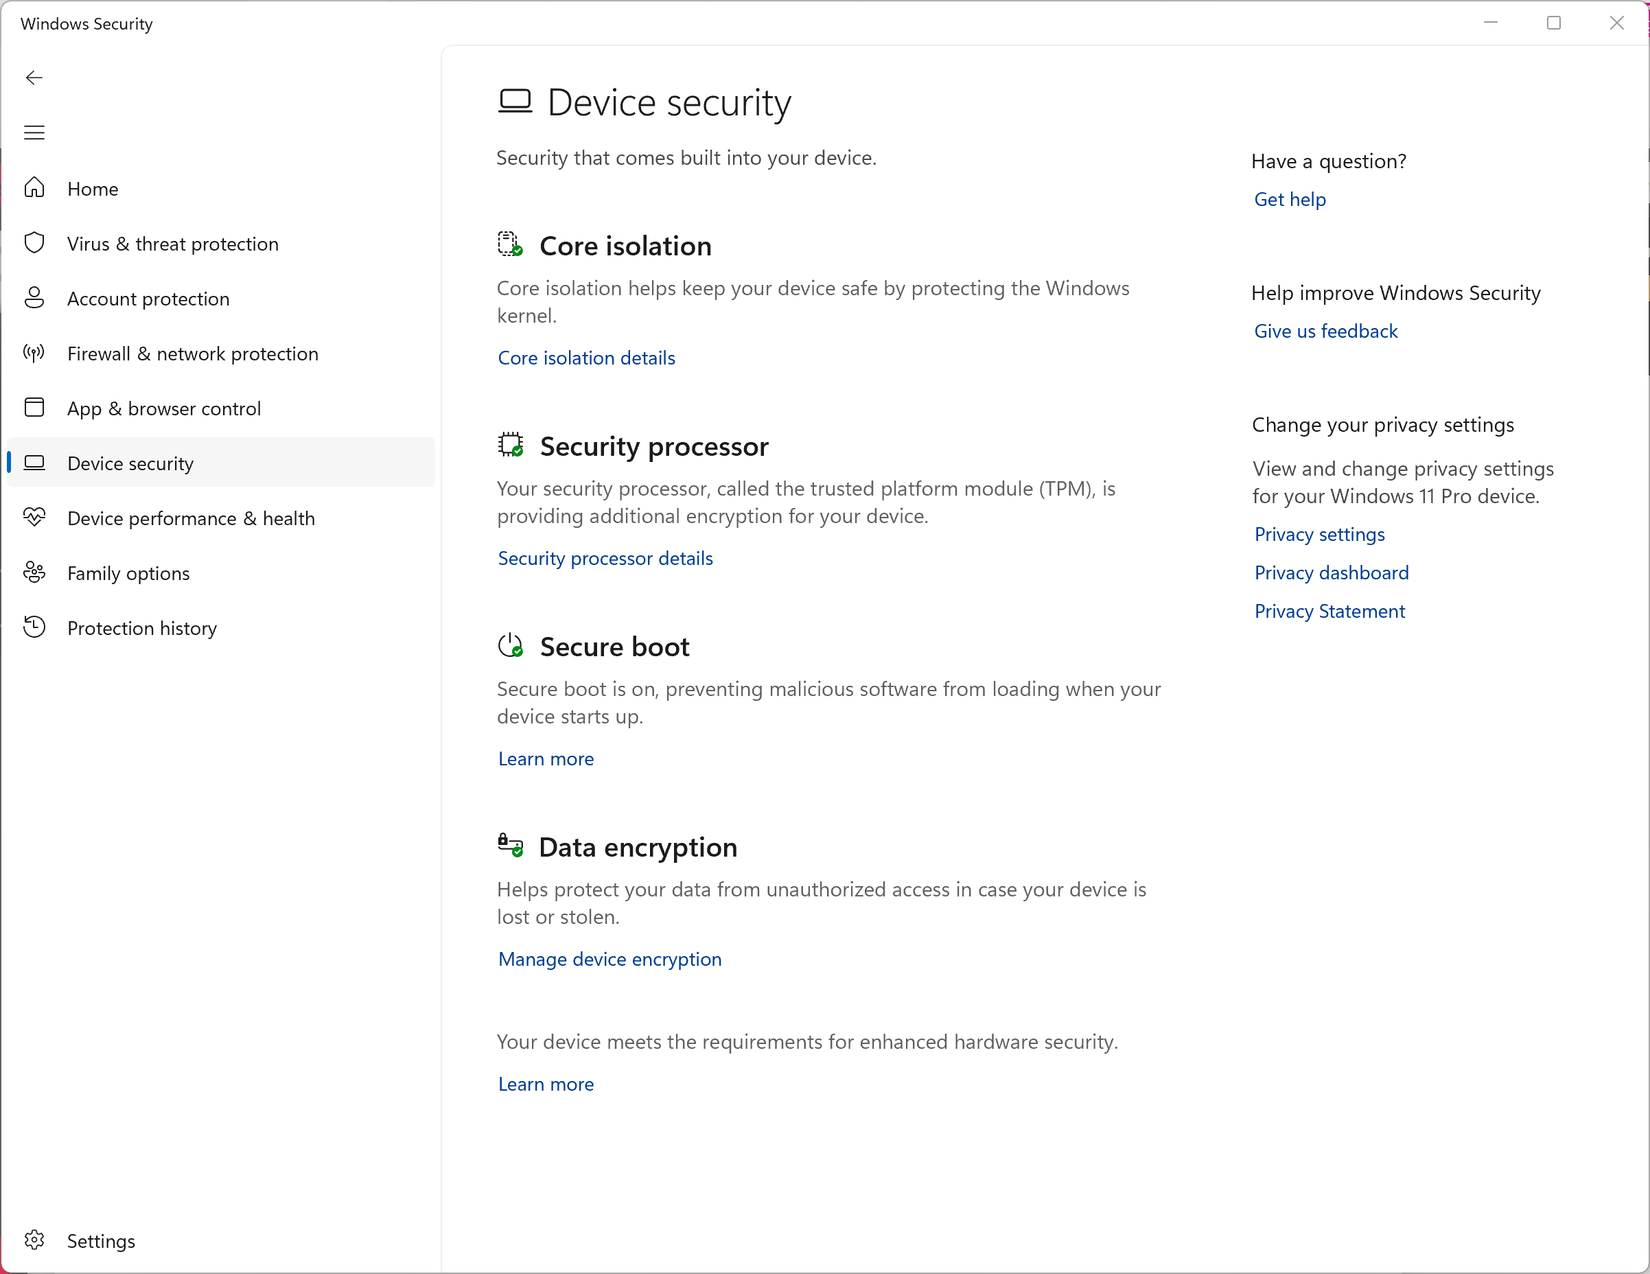Screen dimensions: 1650x1274
Task: Click the Settings gear at the bottom
Action: [34, 1240]
